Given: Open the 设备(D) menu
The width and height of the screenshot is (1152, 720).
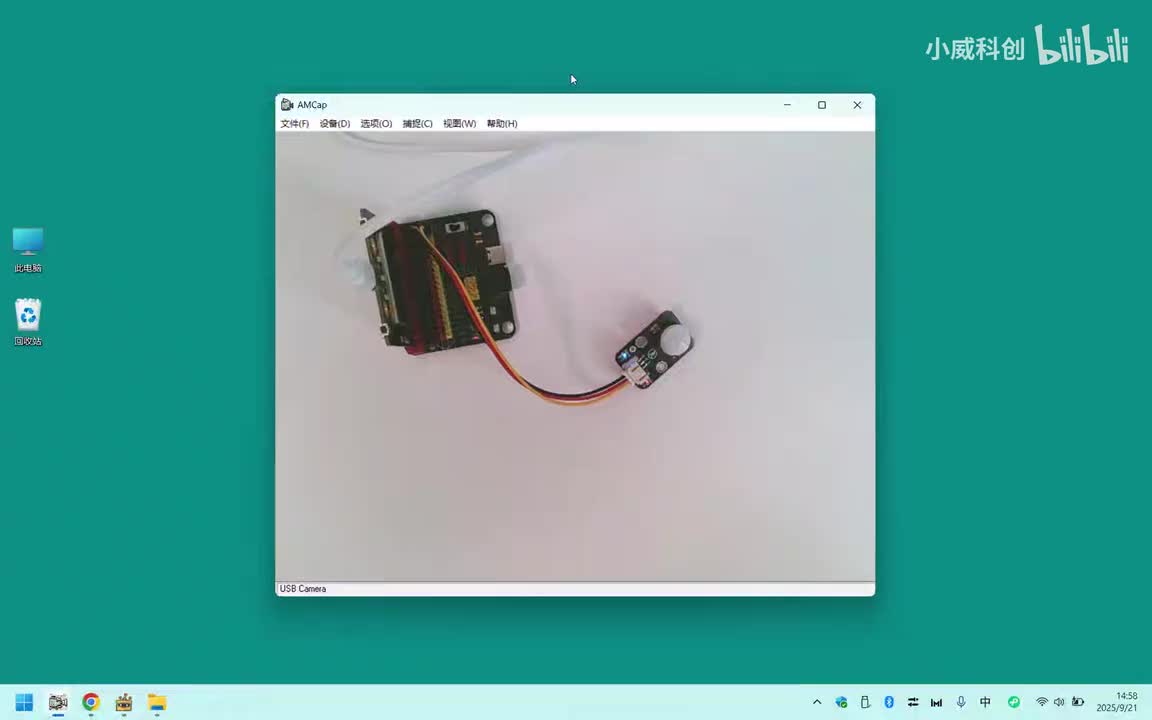Looking at the screenshot, I should click(334, 123).
